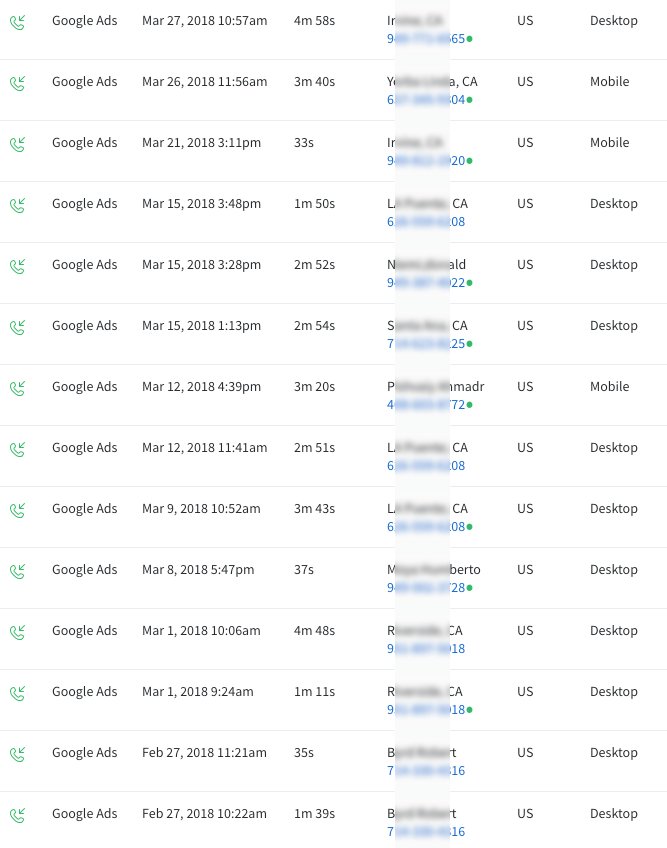The width and height of the screenshot is (667, 848).
Task: Select the inbound call icon for the 33s call
Action: click(x=17, y=144)
